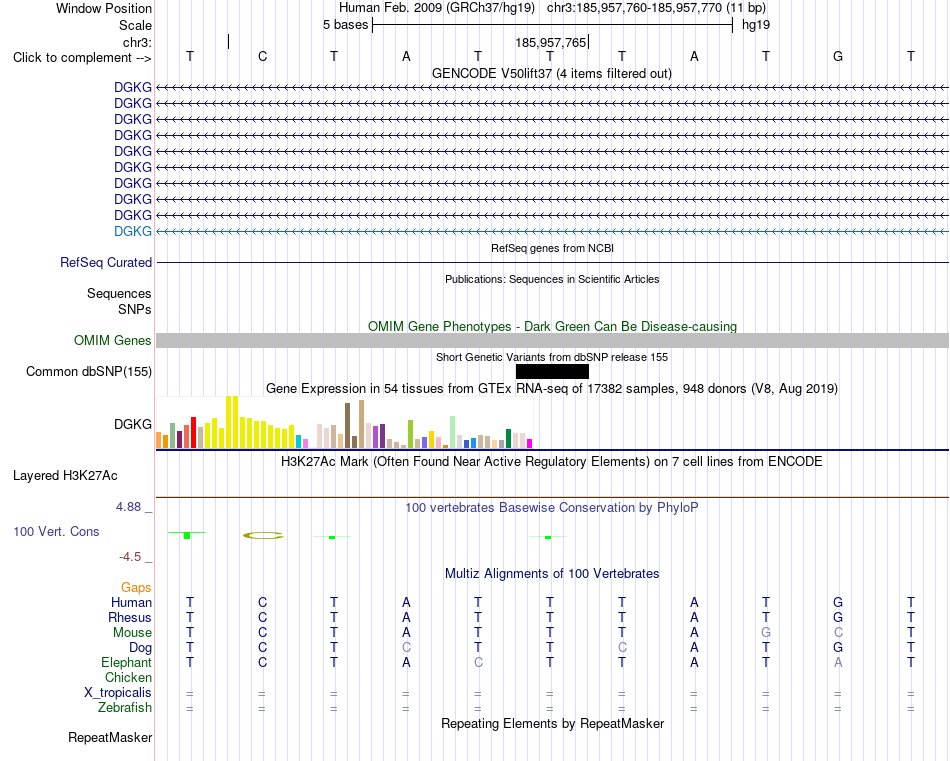The height and width of the screenshot is (761, 950).
Task: Click the 4.88 conservation scale value
Action: click(128, 507)
